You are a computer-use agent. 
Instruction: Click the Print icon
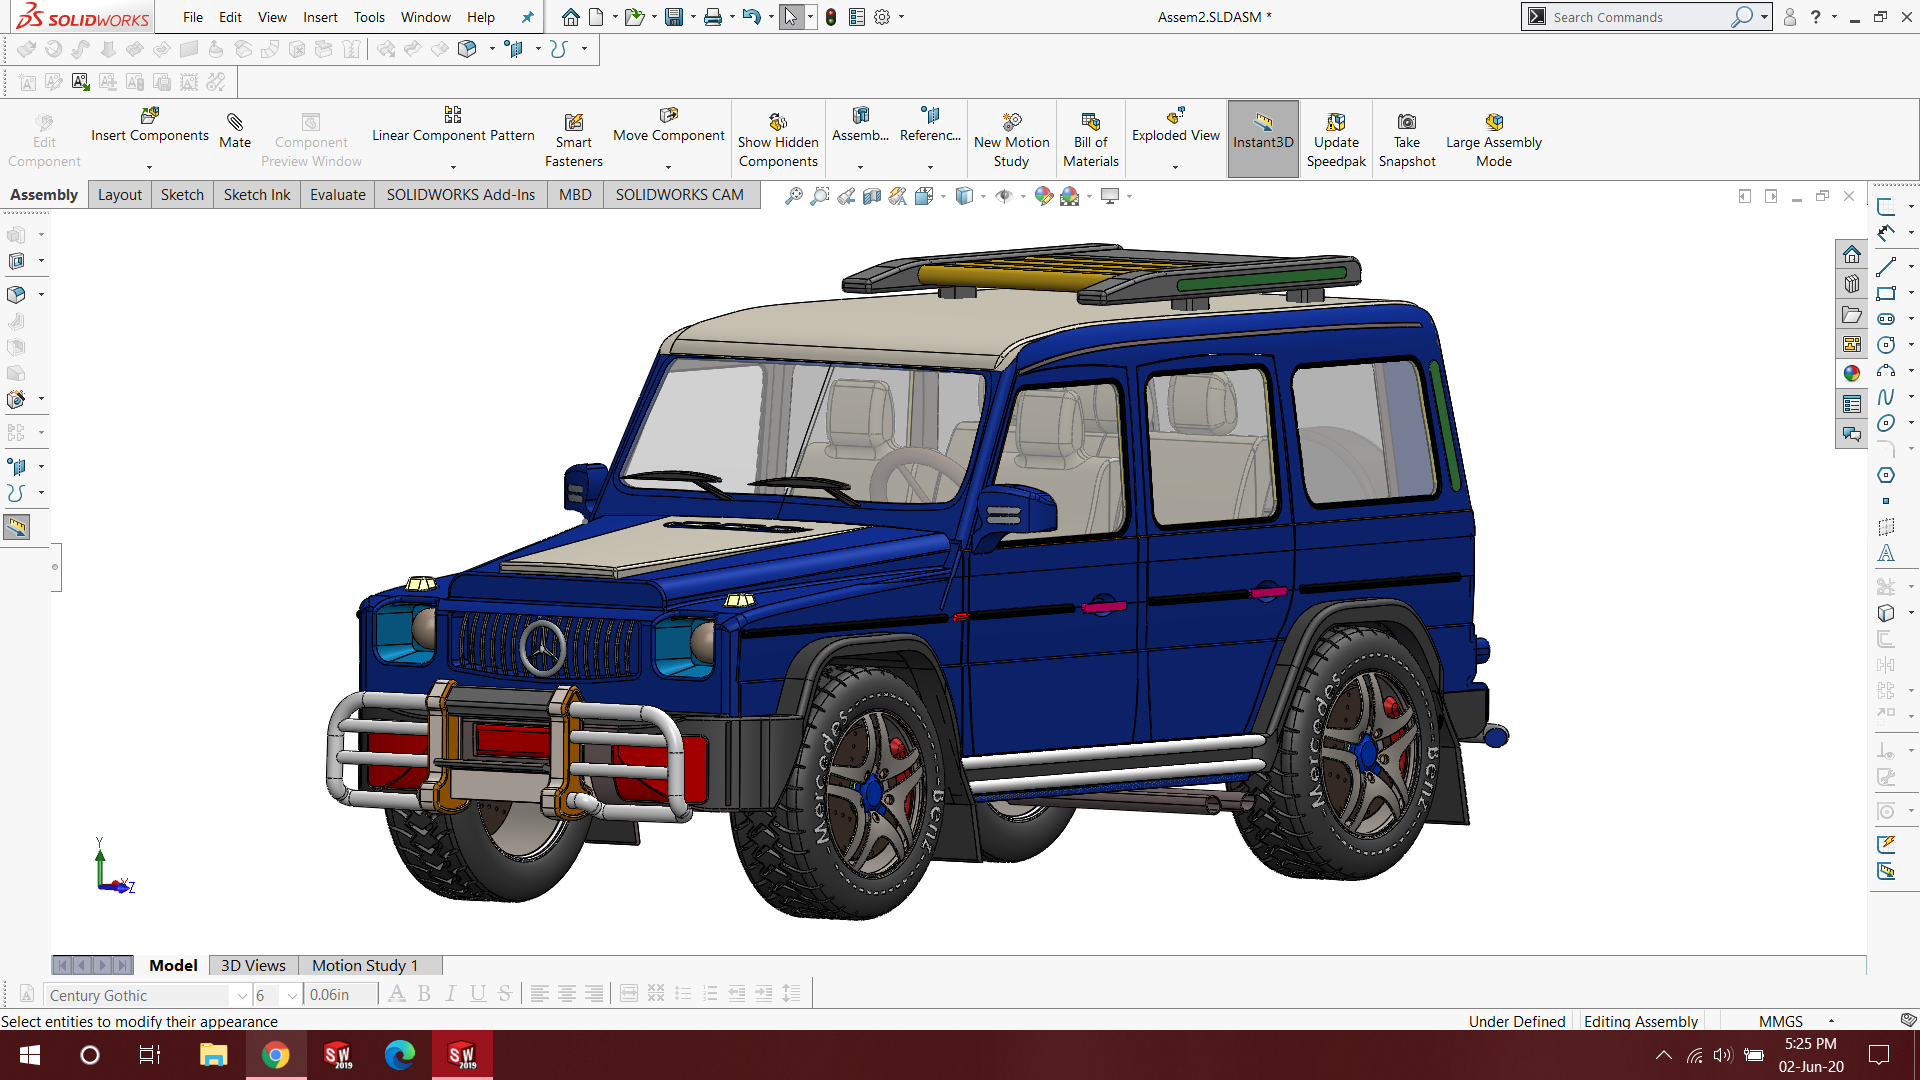[x=713, y=17]
